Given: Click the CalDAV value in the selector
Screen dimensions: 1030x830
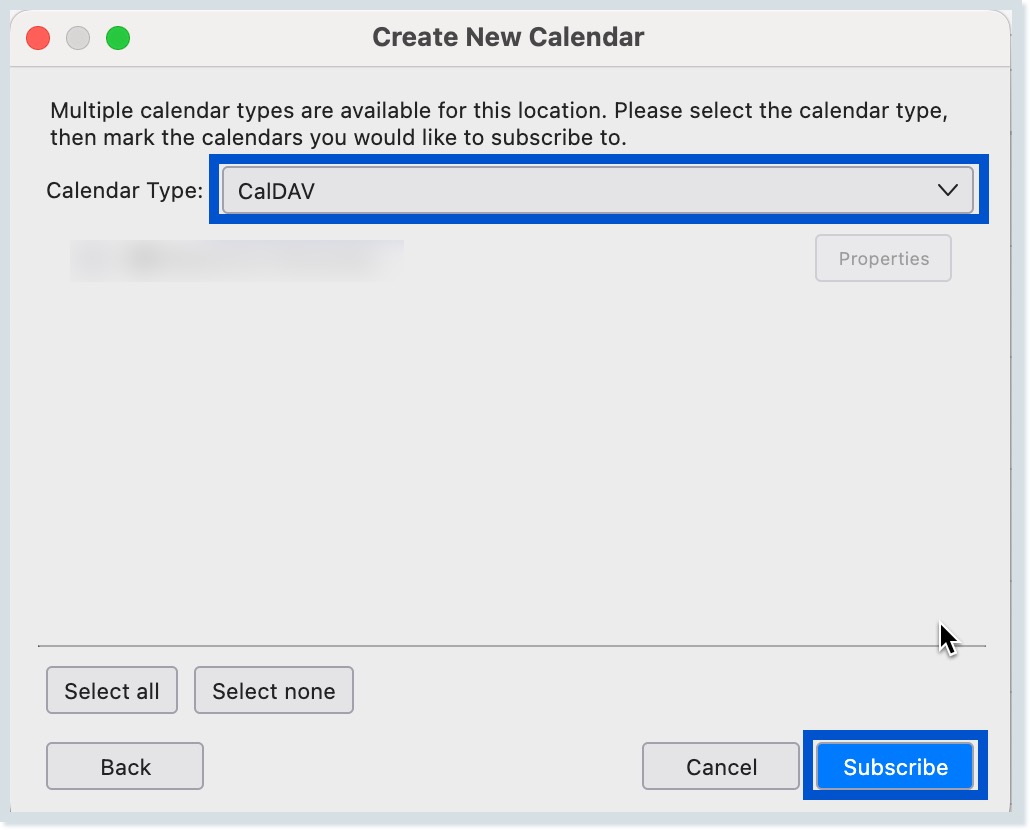Looking at the screenshot, I should 277,190.
